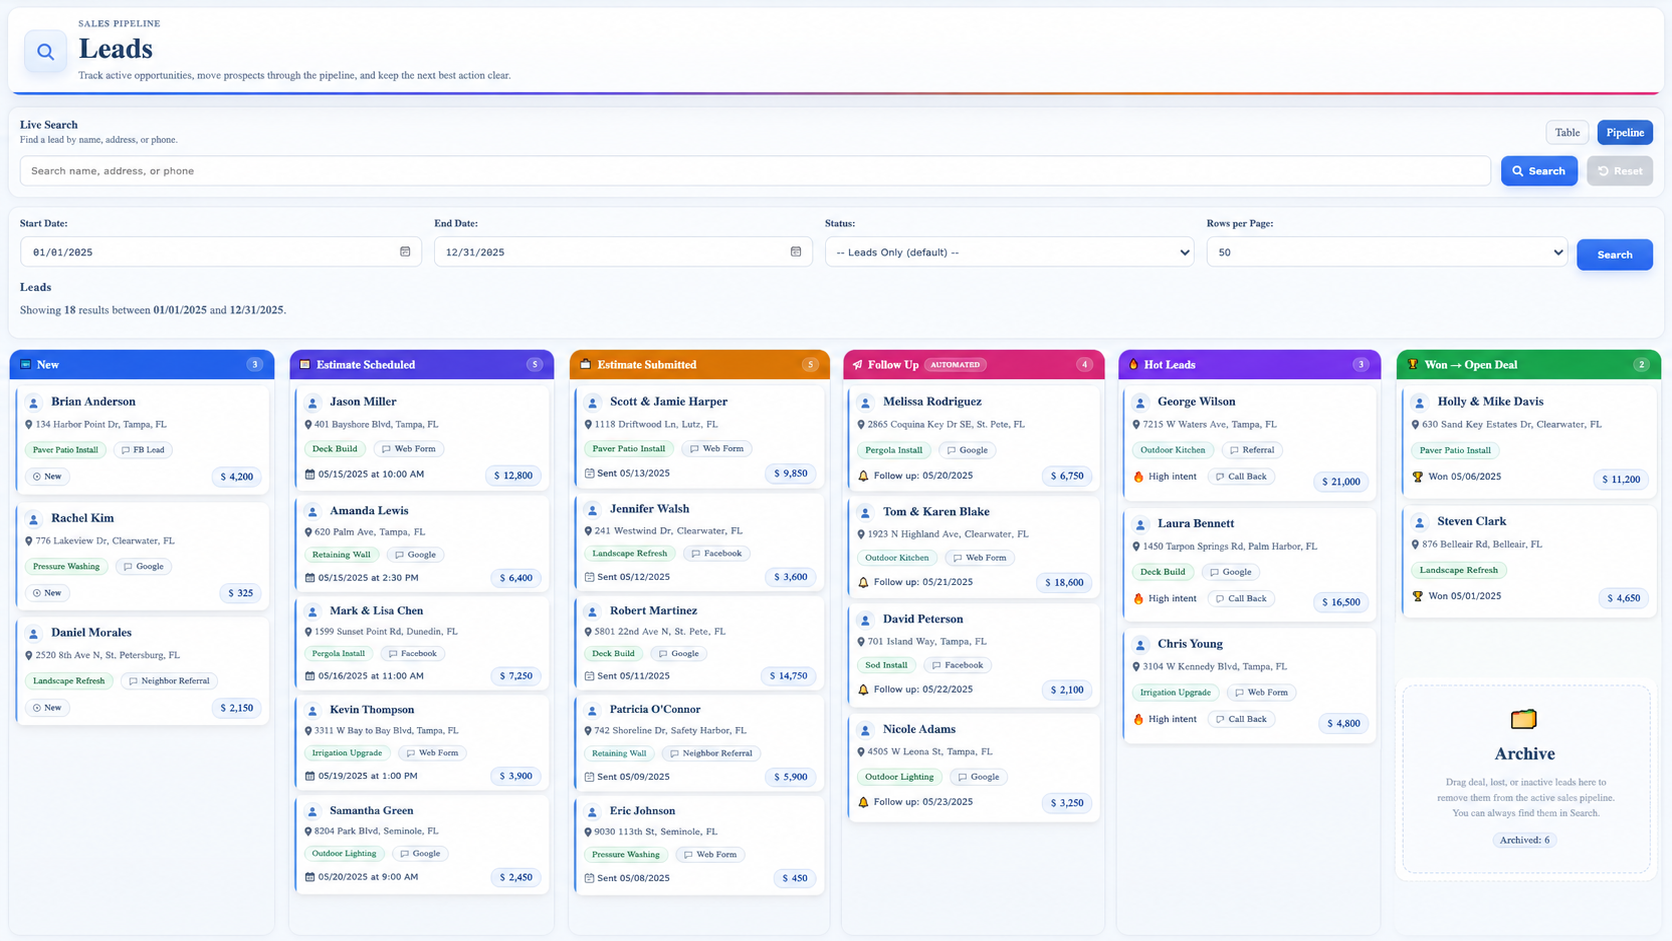Image resolution: width=1672 pixels, height=941 pixels.
Task: Open Eric Johnson lead card name
Action: 642,811
